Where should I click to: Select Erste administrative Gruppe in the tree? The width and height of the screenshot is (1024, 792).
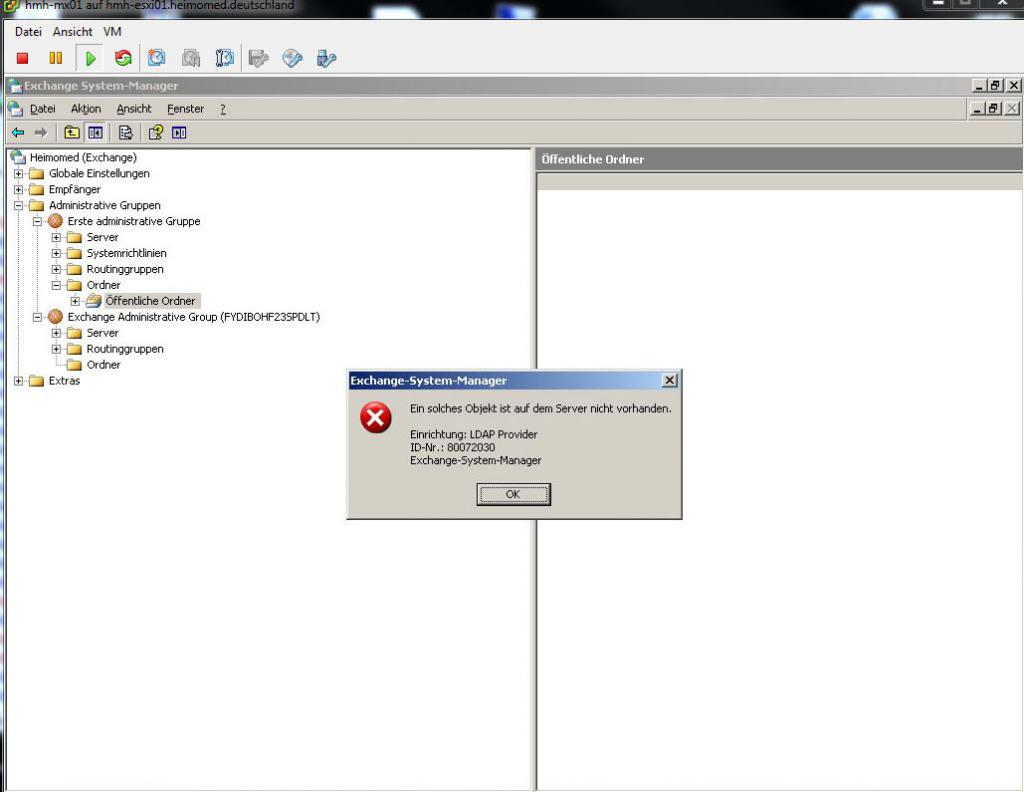(x=134, y=221)
